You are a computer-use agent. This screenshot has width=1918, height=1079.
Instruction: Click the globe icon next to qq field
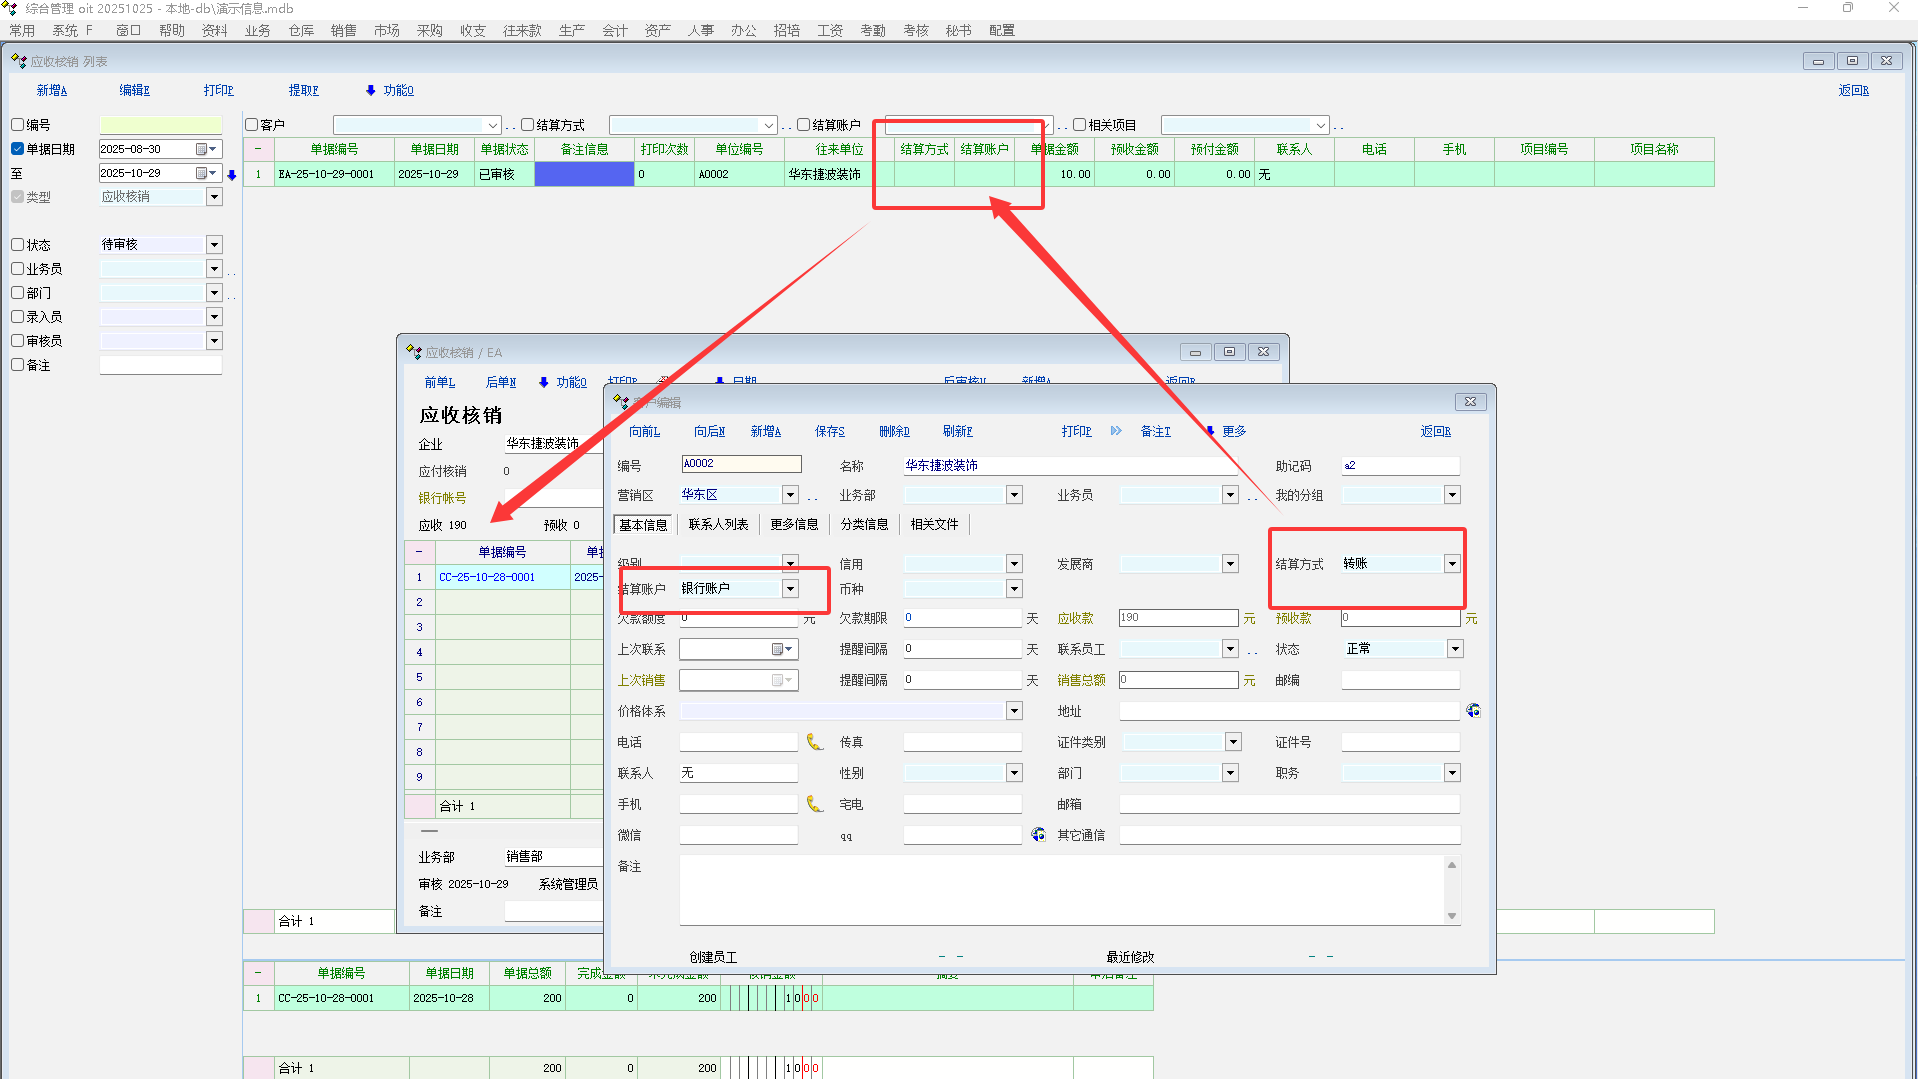point(1038,835)
